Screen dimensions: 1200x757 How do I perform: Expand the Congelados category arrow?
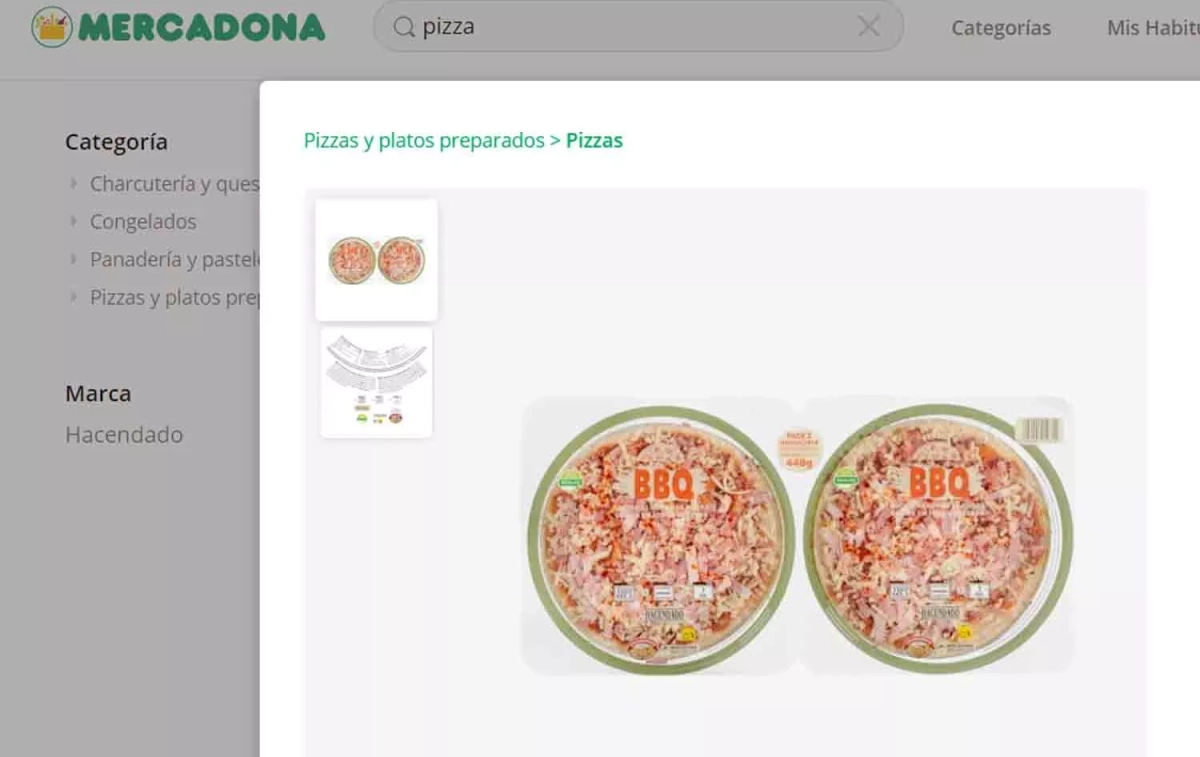73,221
